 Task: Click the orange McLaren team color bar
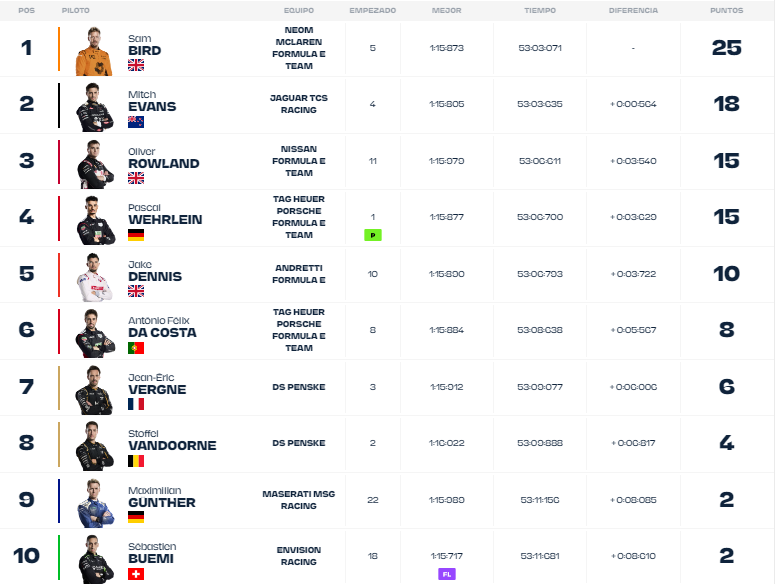pos(59,48)
